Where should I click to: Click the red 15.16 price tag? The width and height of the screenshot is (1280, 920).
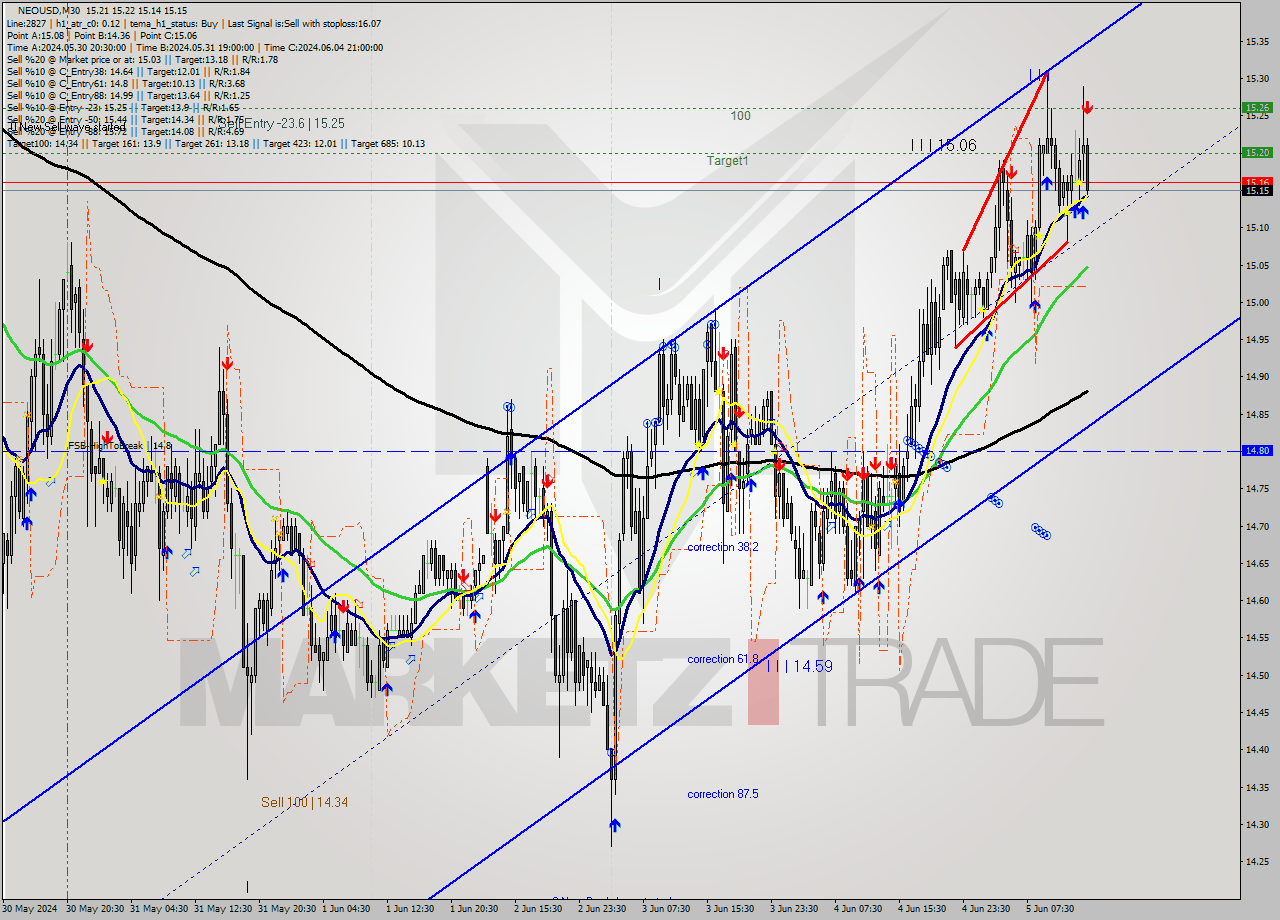[1256, 182]
